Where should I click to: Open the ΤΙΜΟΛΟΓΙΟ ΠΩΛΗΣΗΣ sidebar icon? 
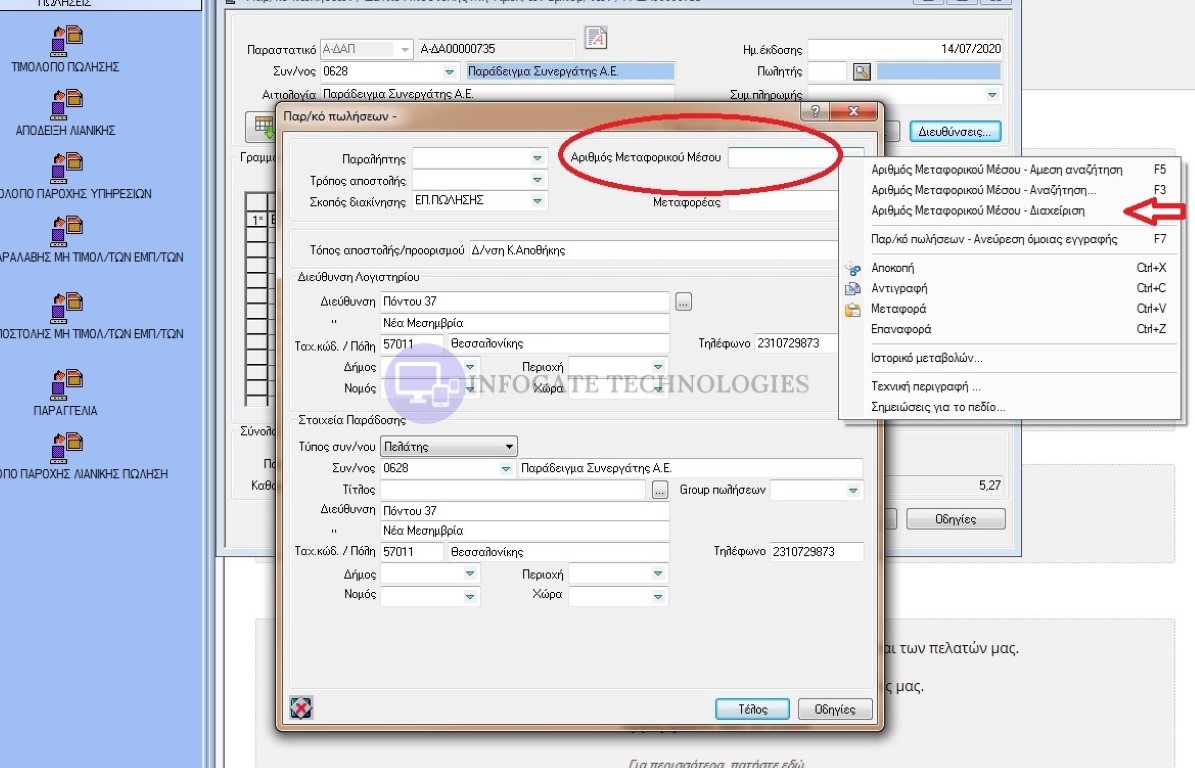[x=67, y=40]
